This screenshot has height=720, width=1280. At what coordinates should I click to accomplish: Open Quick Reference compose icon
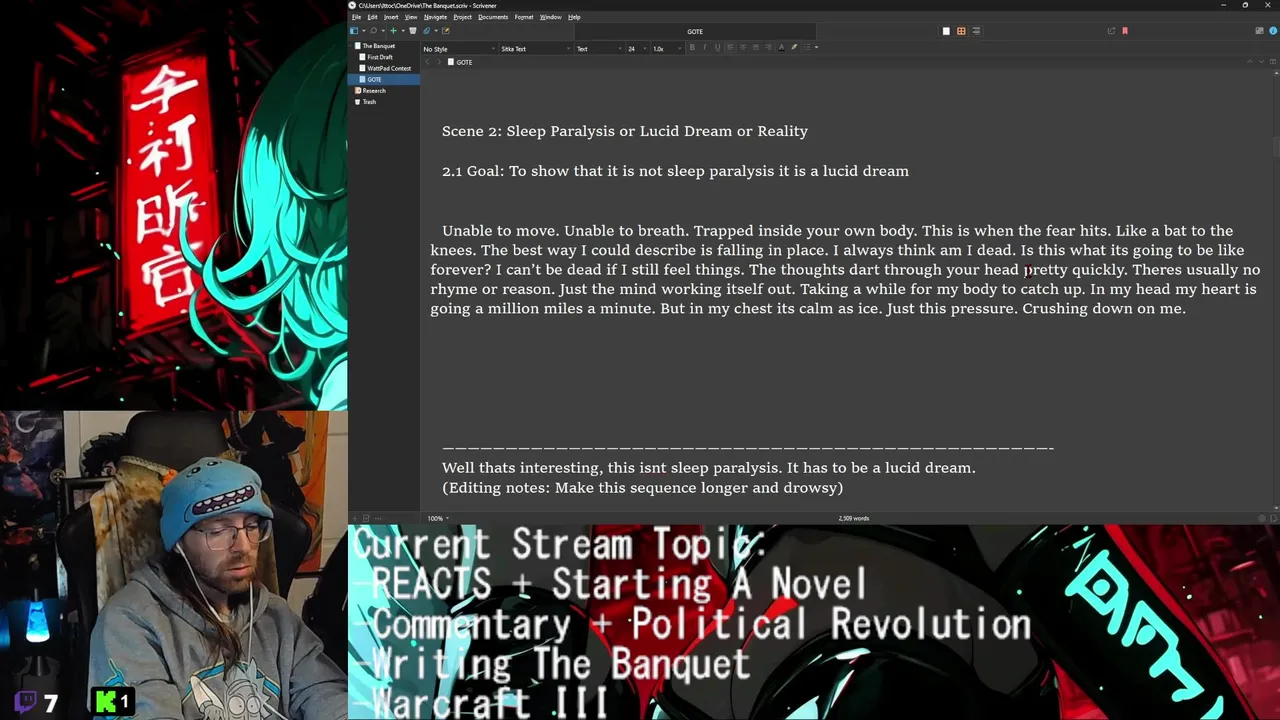click(446, 31)
